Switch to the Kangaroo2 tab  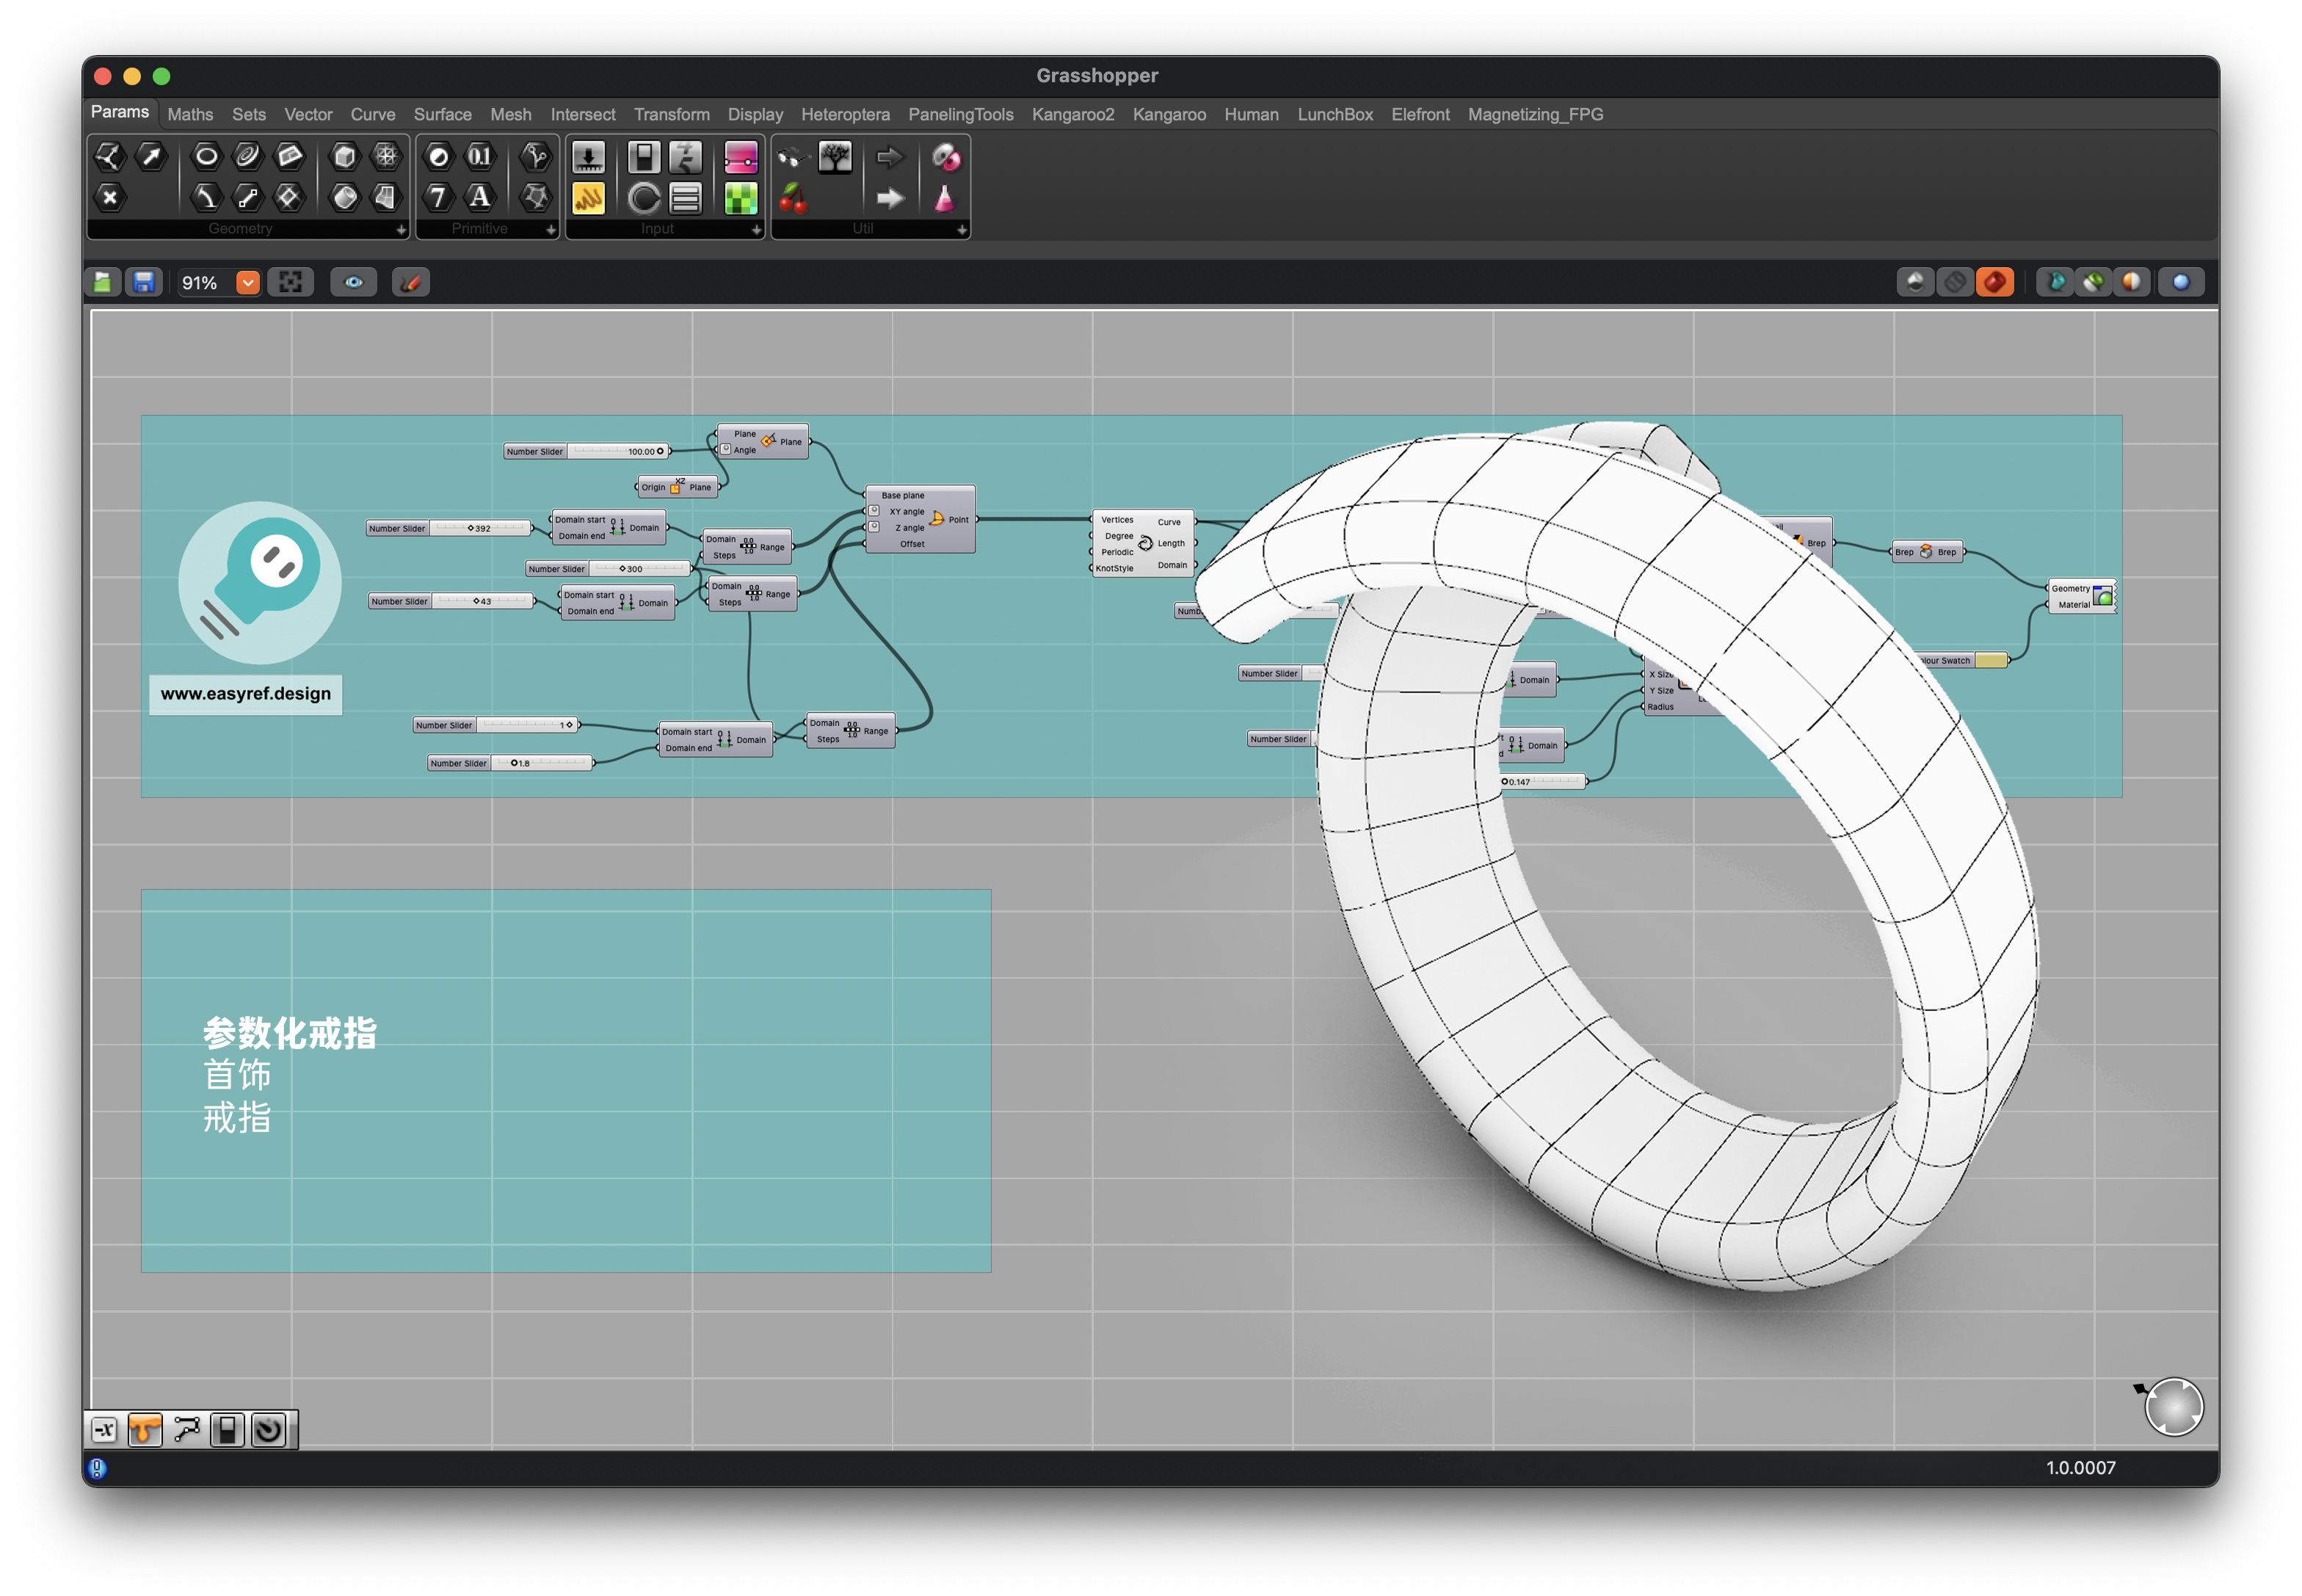(1072, 114)
